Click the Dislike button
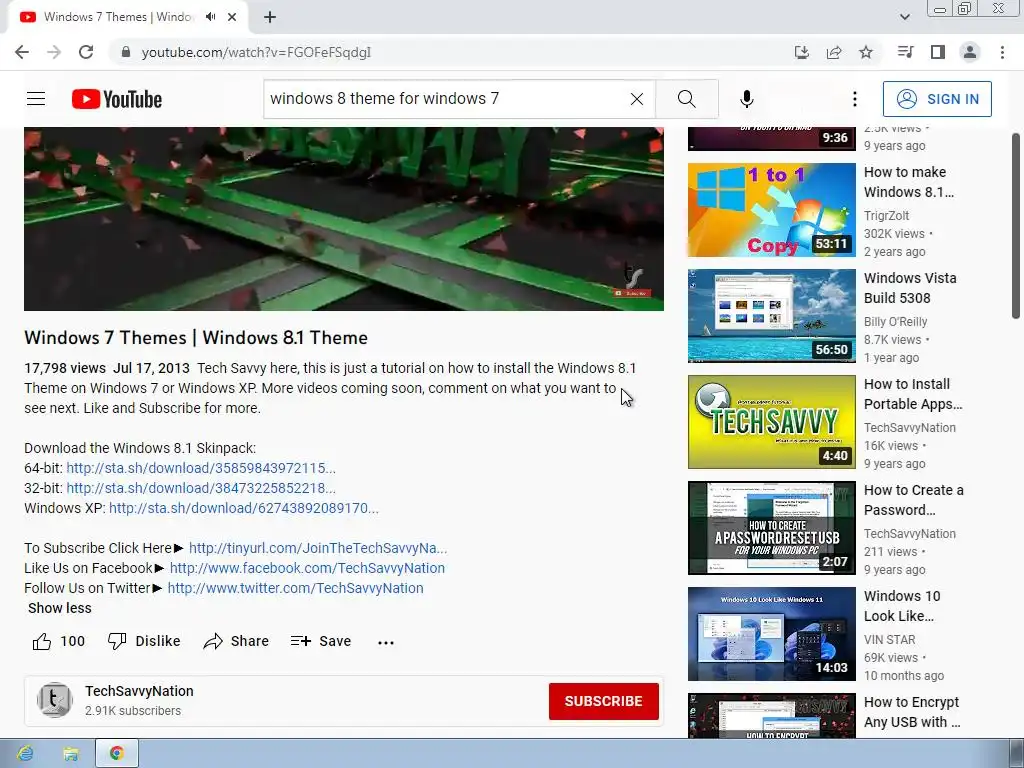The height and width of the screenshot is (768, 1024). [x=144, y=641]
